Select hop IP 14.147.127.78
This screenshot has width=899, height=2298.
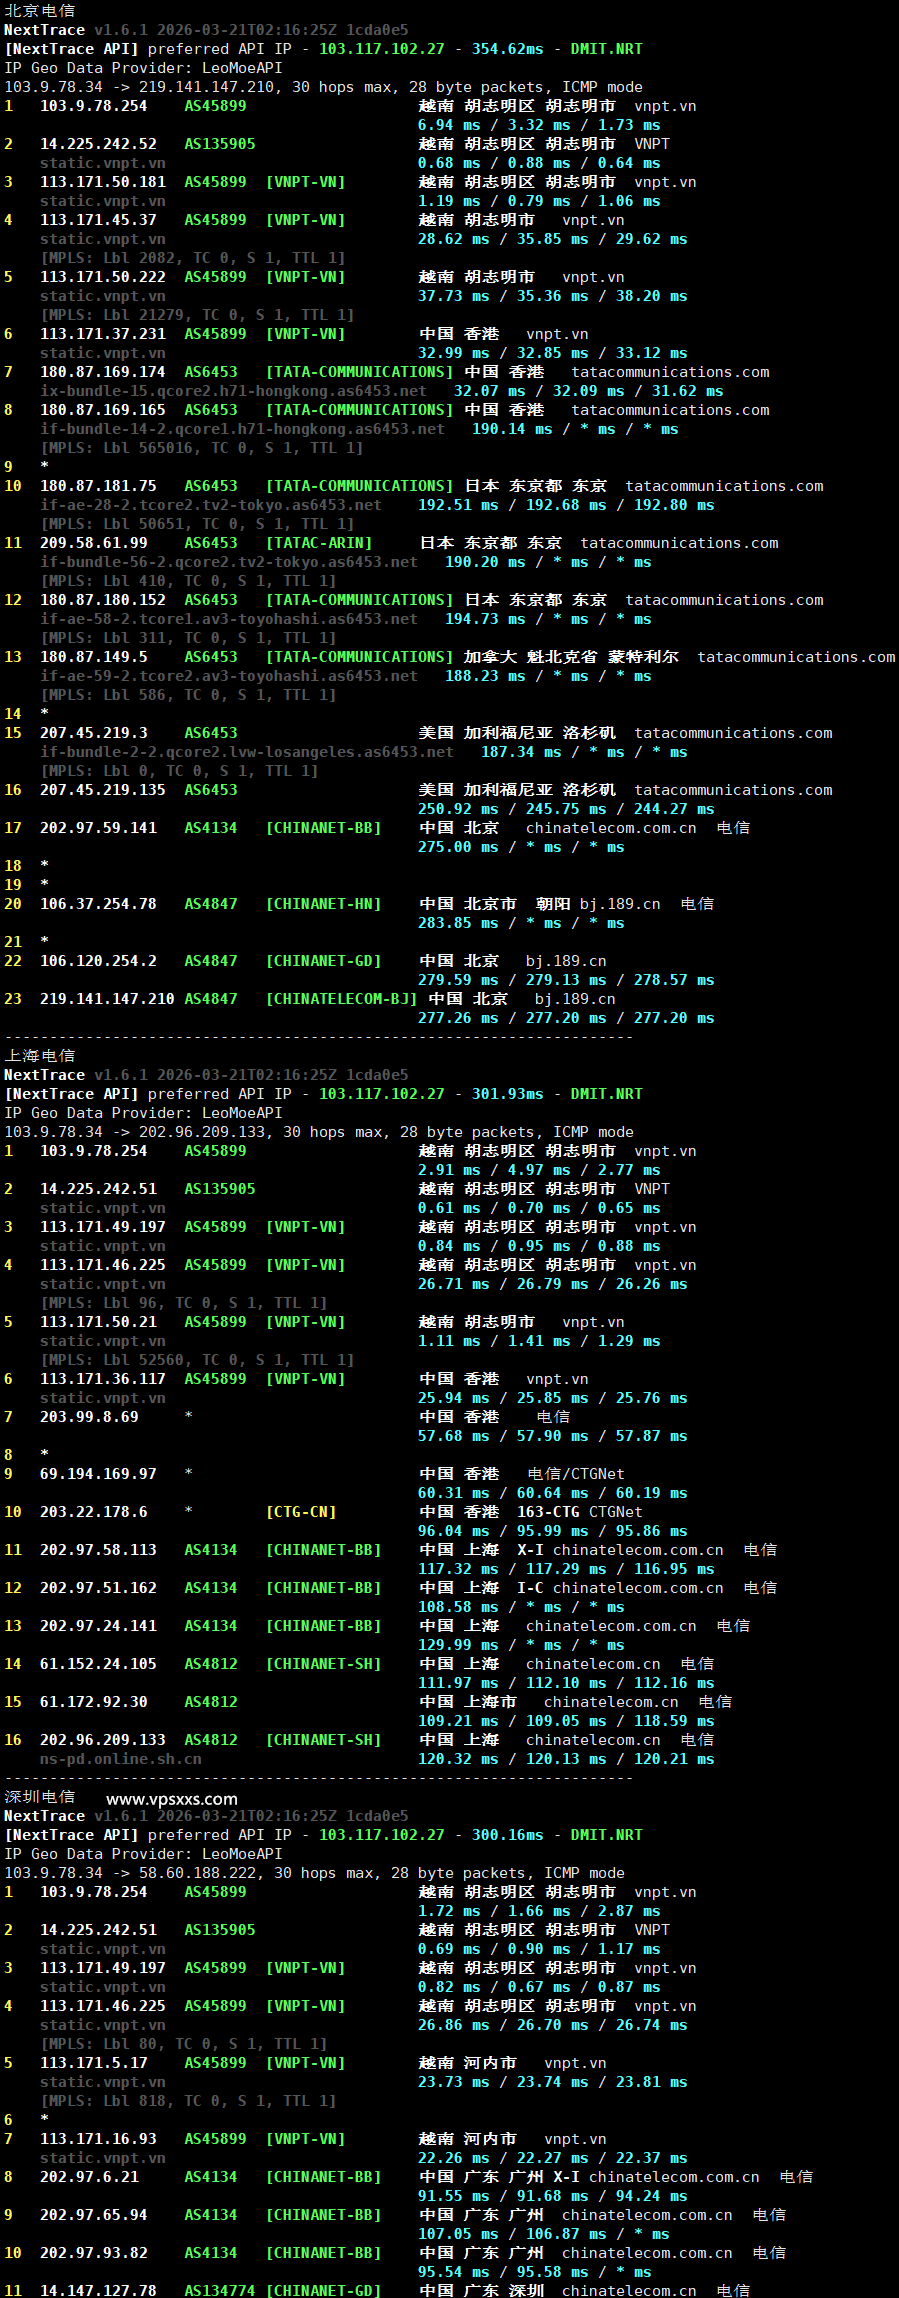(98, 2290)
